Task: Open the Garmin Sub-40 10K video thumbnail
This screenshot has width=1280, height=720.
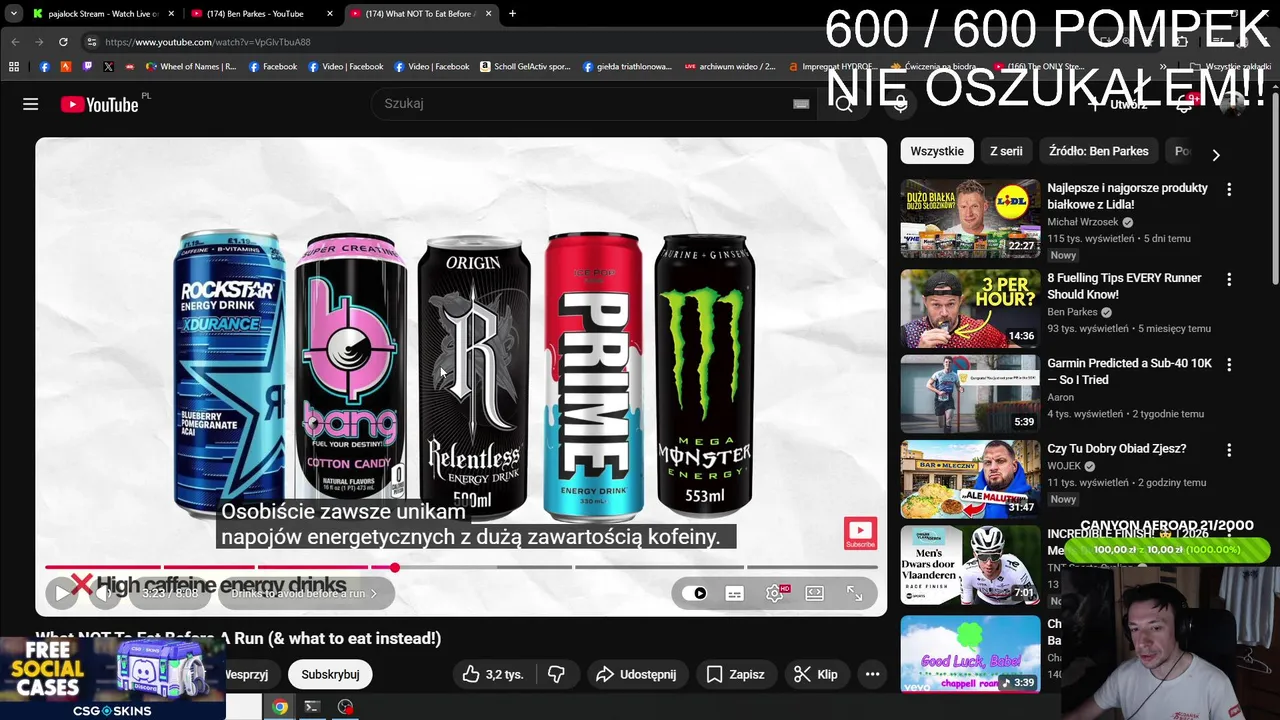Action: (x=970, y=394)
